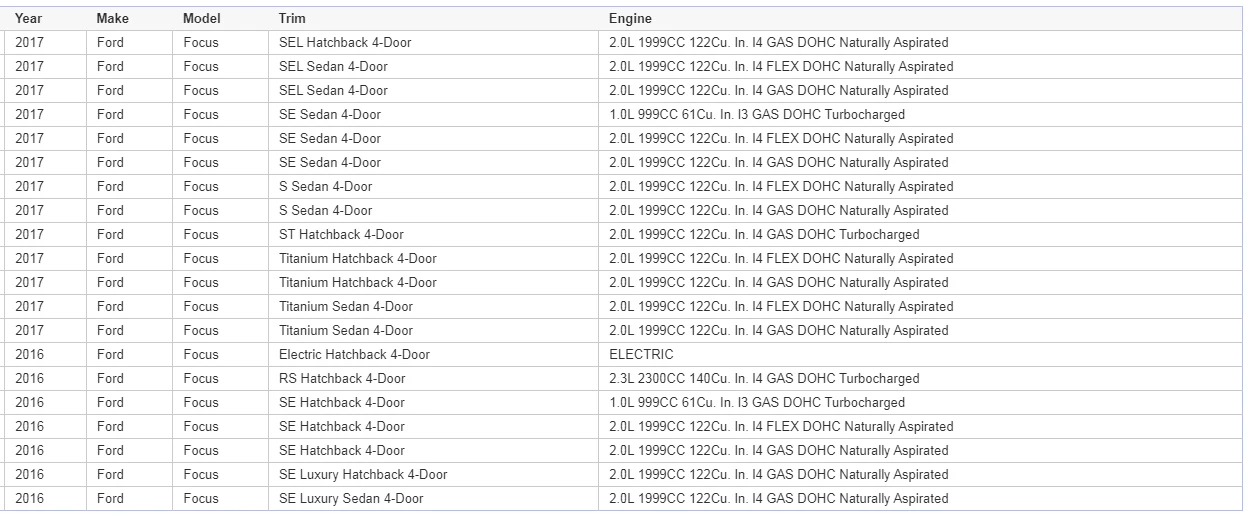Screen dimensions: 1248x516
Task: Click the Trim column header
Action: click(433, 19)
